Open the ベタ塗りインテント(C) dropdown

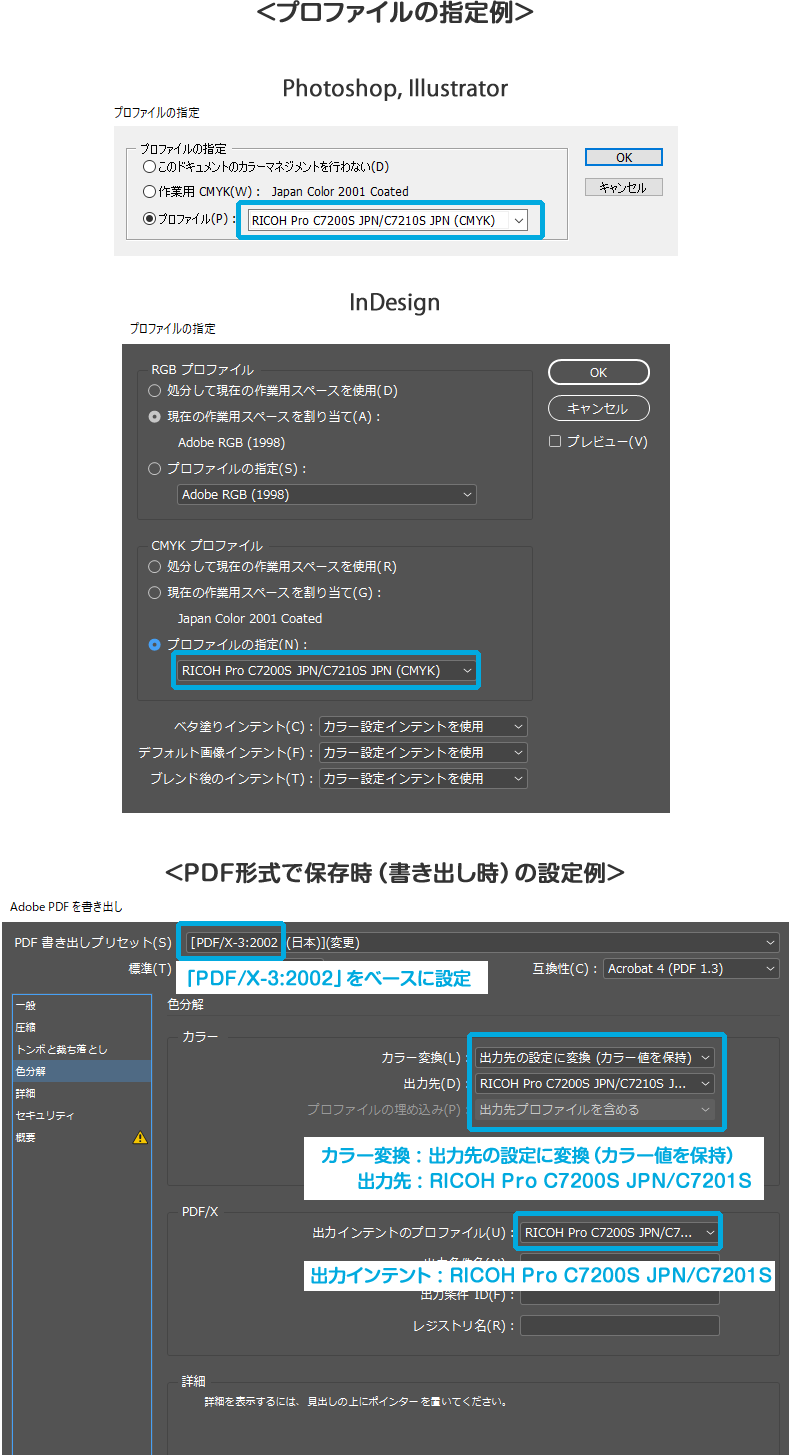click(423, 726)
